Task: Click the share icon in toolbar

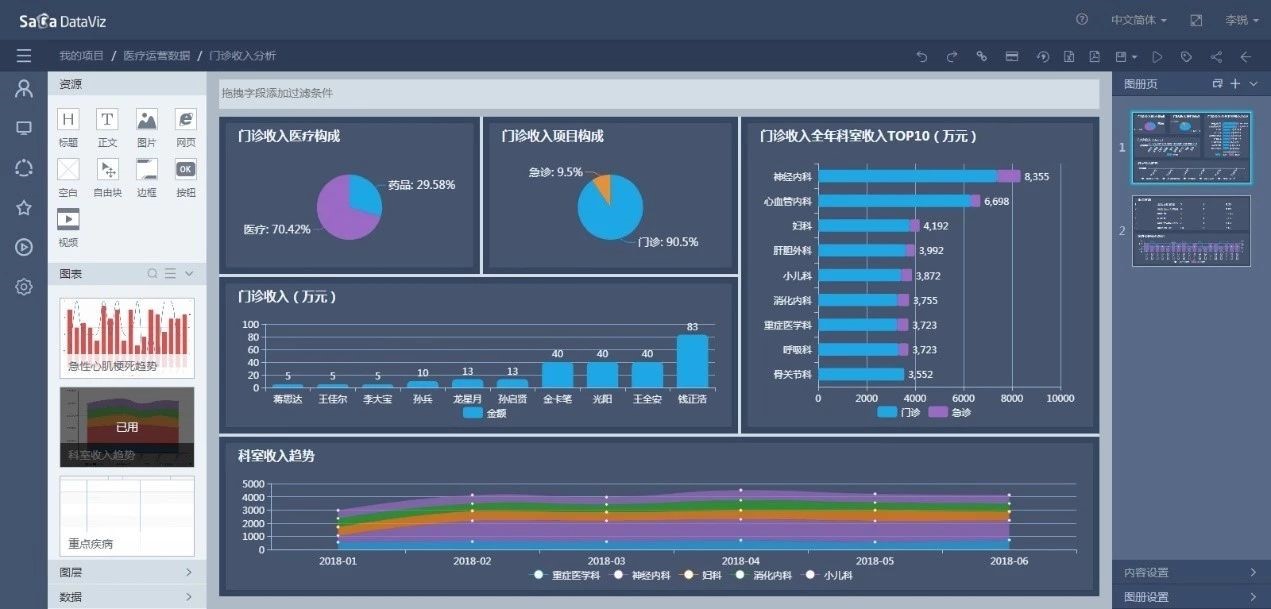Action: pos(1216,57)
